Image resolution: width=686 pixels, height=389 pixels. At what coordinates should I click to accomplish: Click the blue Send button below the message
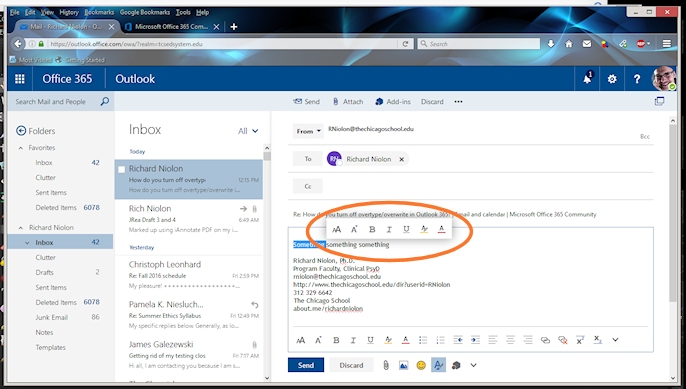click(x=306, y=365)
